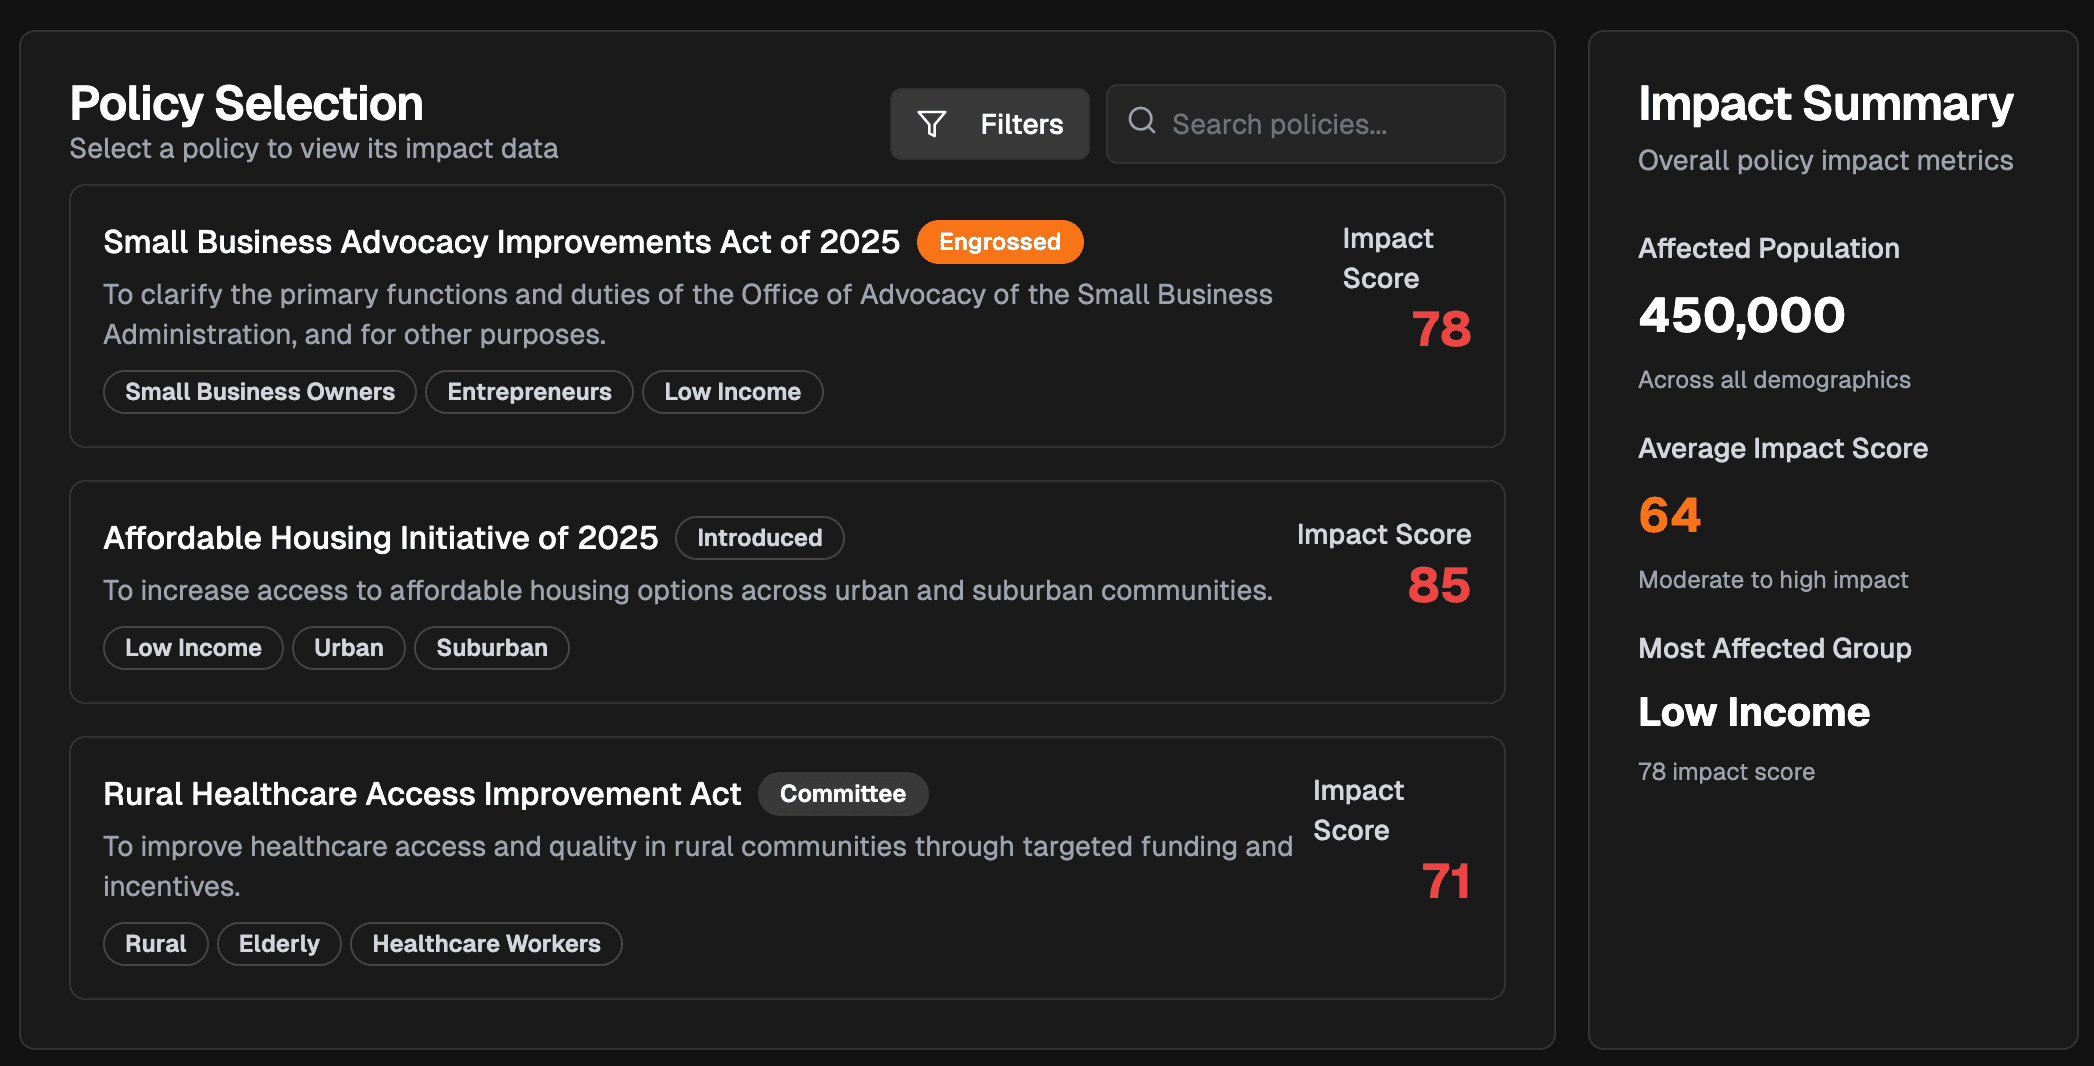The height and width of the screenshot is (1066, 2094).
Task: Select the Small Business Owners tag
Action: (x=260, y=392)
